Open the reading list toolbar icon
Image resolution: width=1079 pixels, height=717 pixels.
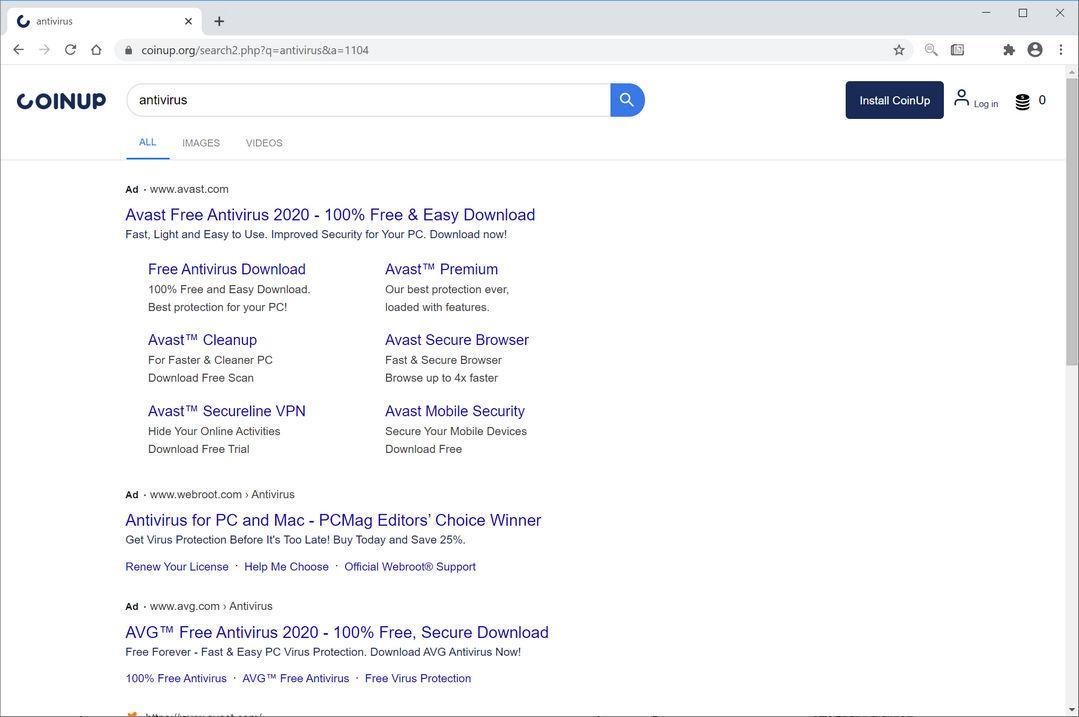point(957,50)
